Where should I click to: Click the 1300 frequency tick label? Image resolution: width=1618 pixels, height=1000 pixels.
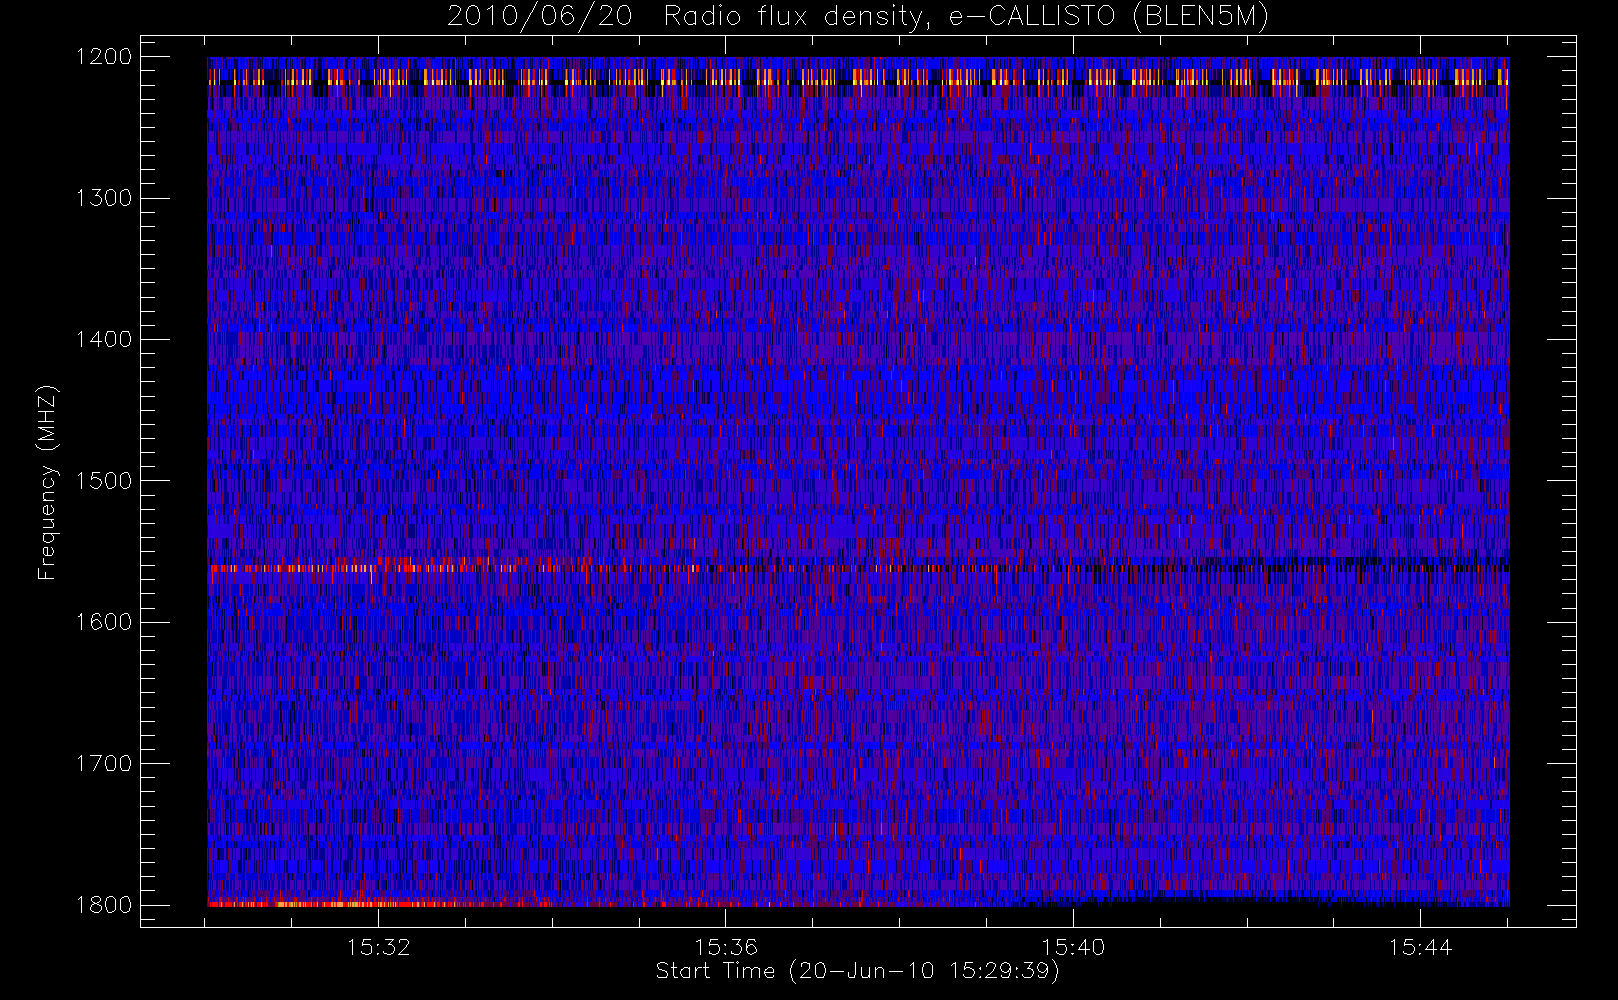(104, 197)
